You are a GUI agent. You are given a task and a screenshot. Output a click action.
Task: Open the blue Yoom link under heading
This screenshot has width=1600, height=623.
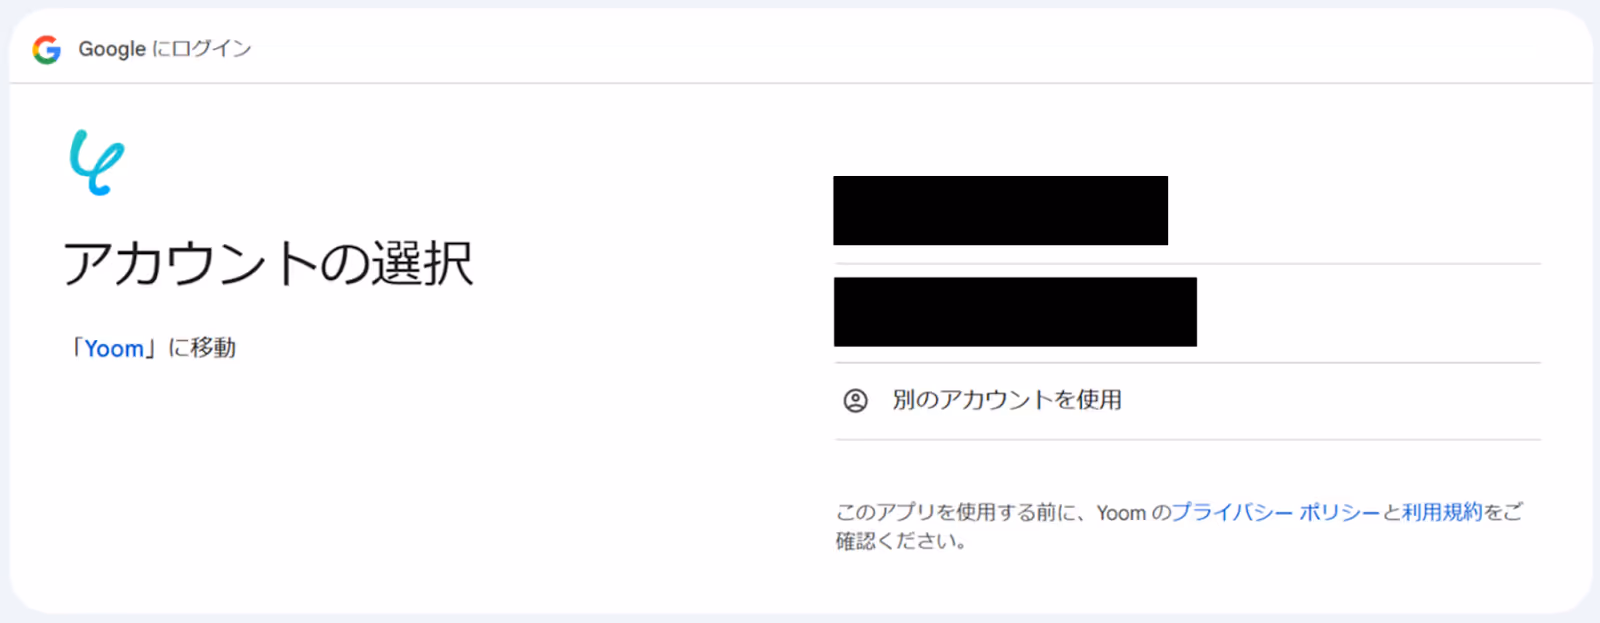coord(114,349)
